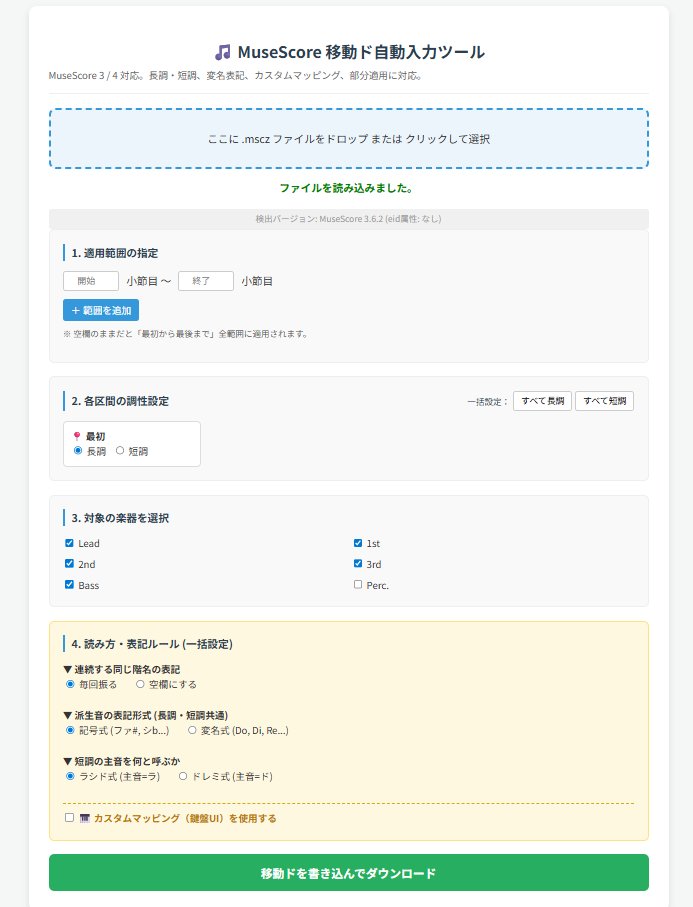Click the 4. 読み方・表記ルール heading
The width and height of the screenshot is (693, 907).
click(x=152, y=644)
